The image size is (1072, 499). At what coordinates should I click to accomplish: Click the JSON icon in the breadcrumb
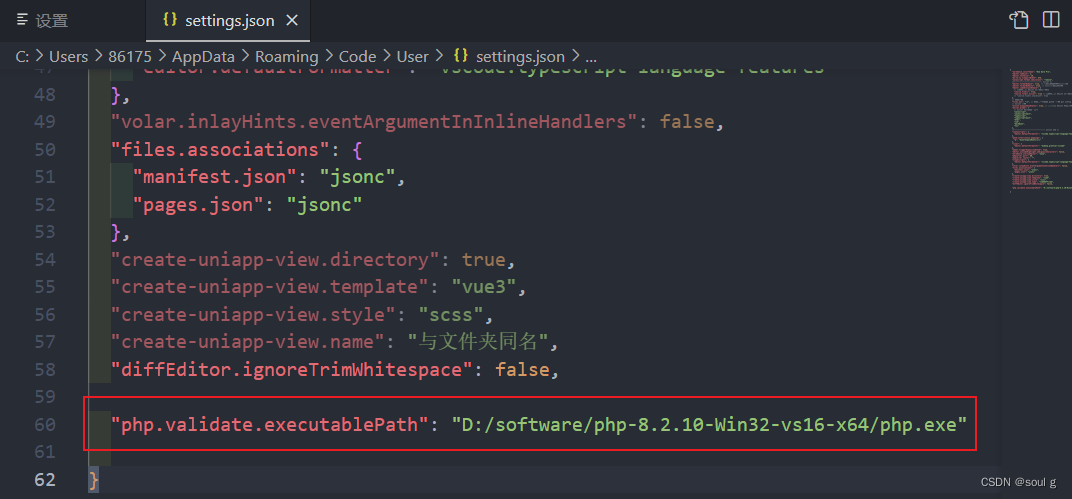pos(461,55)
